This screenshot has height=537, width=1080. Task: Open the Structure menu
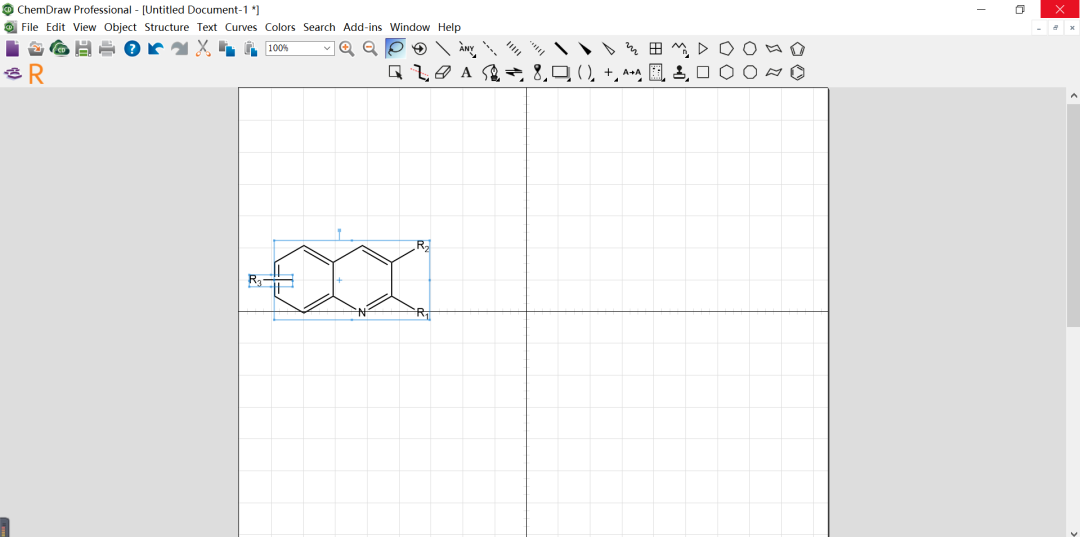pyautogui.click(x=167, y=28)
